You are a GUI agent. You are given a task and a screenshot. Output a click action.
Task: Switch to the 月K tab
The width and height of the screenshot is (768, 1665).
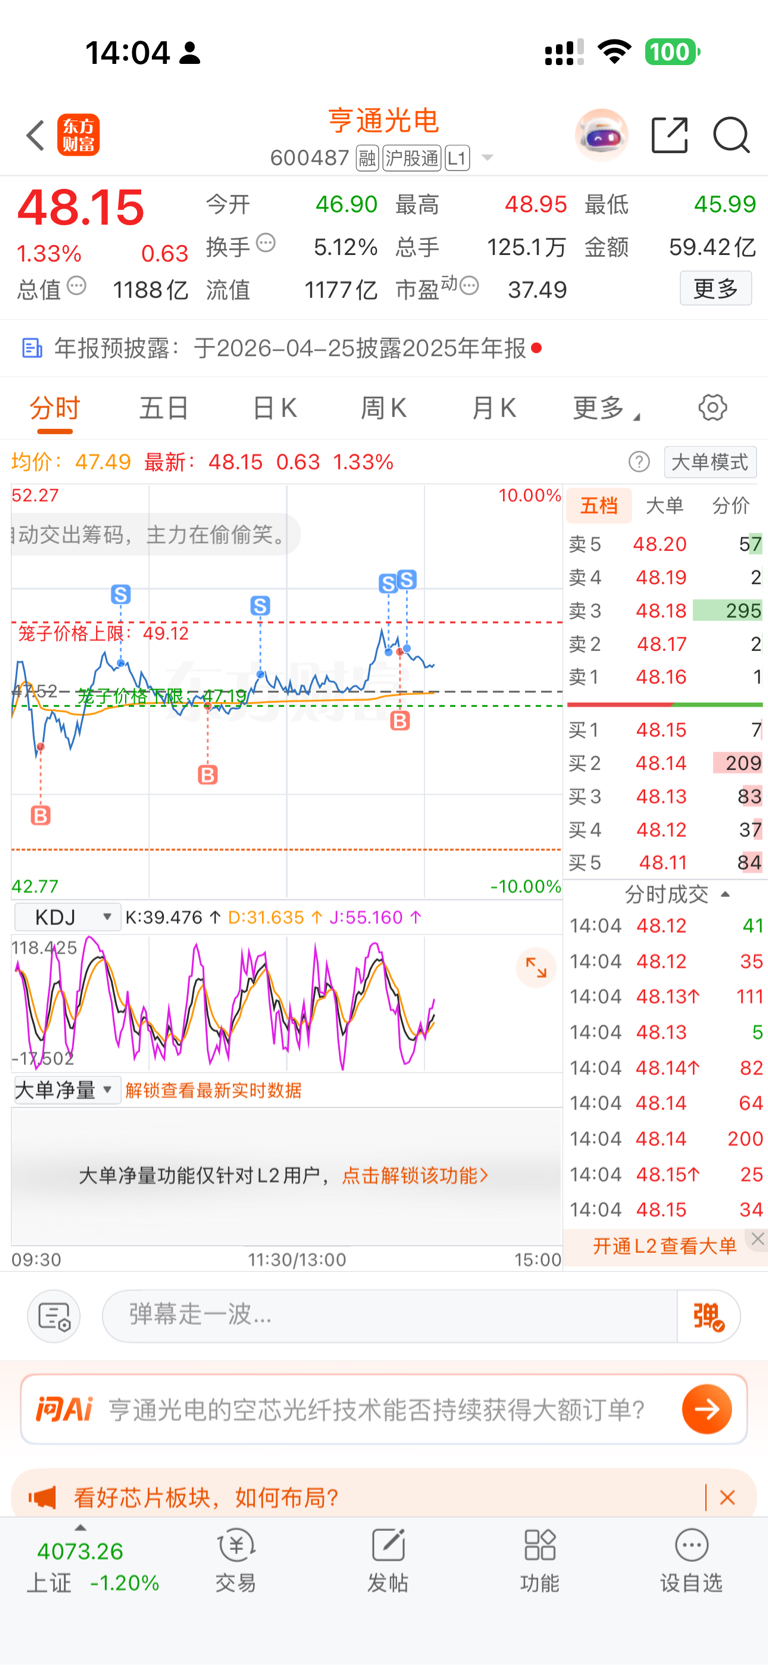493,408
